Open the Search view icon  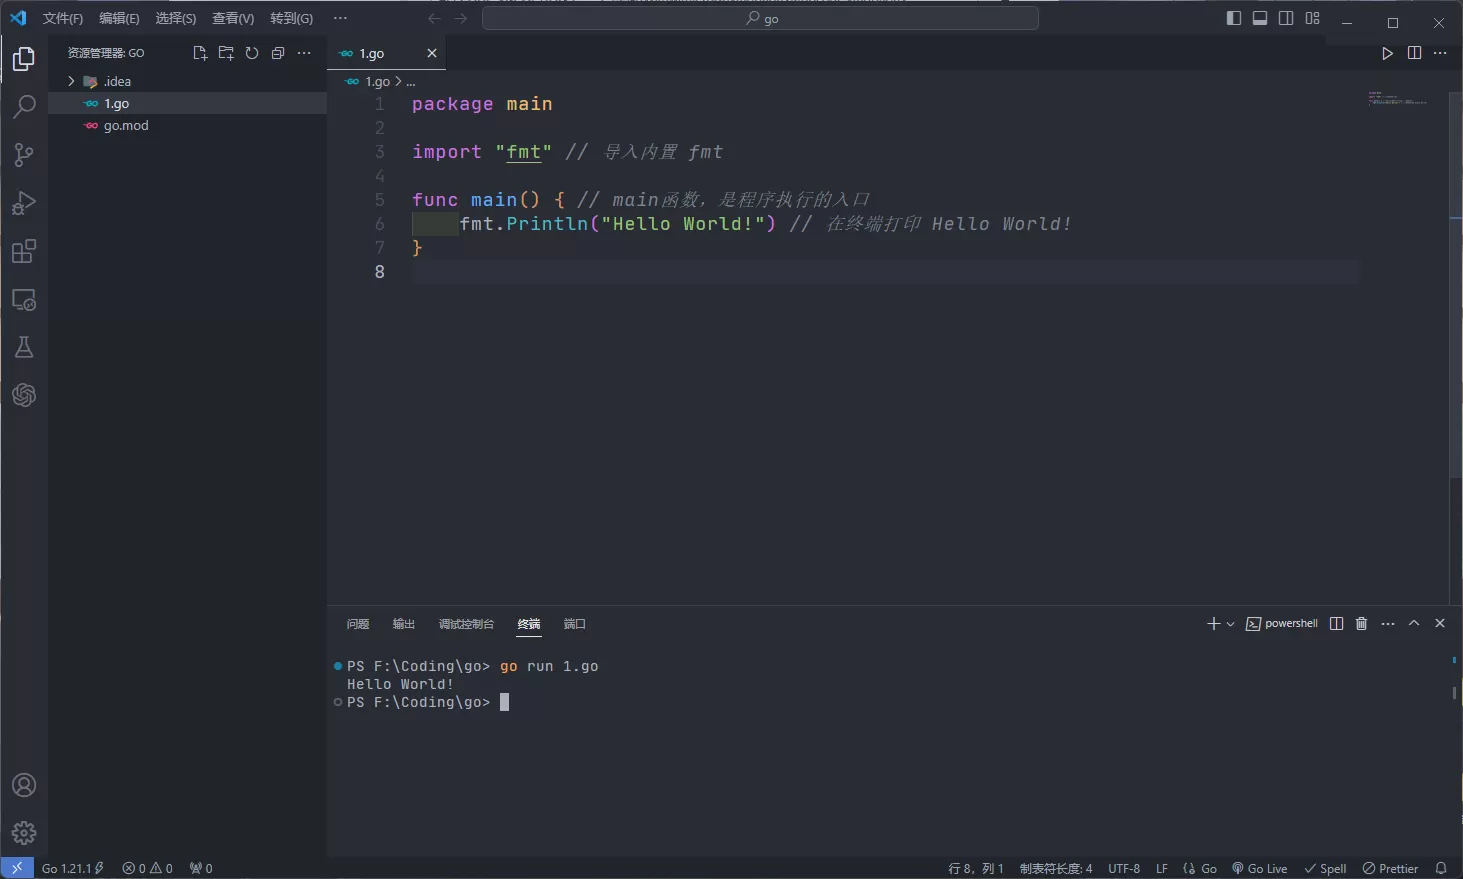click(x=24, y=107)
